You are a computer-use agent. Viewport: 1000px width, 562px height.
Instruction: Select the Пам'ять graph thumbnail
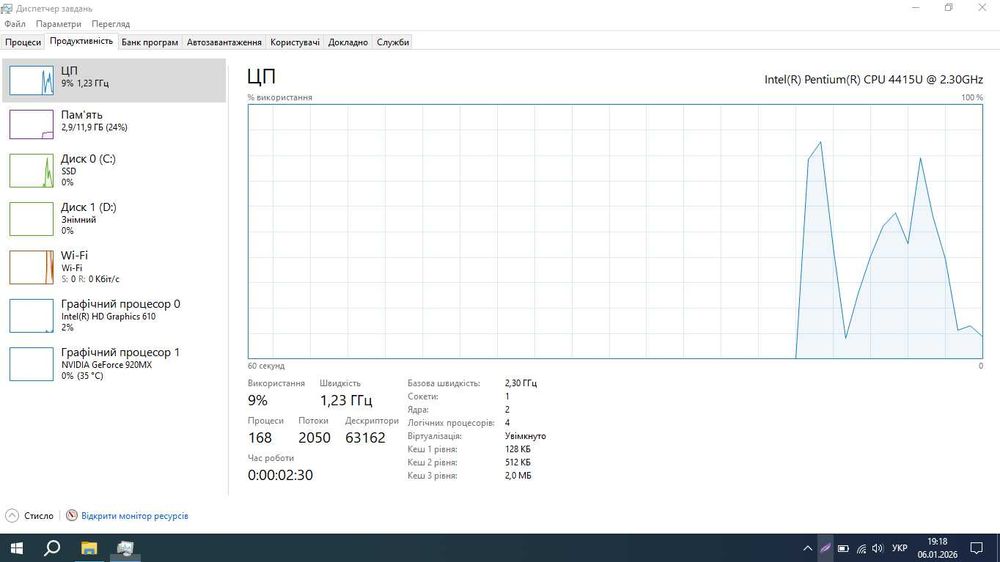pyautogui.click(x=31, y=124)
